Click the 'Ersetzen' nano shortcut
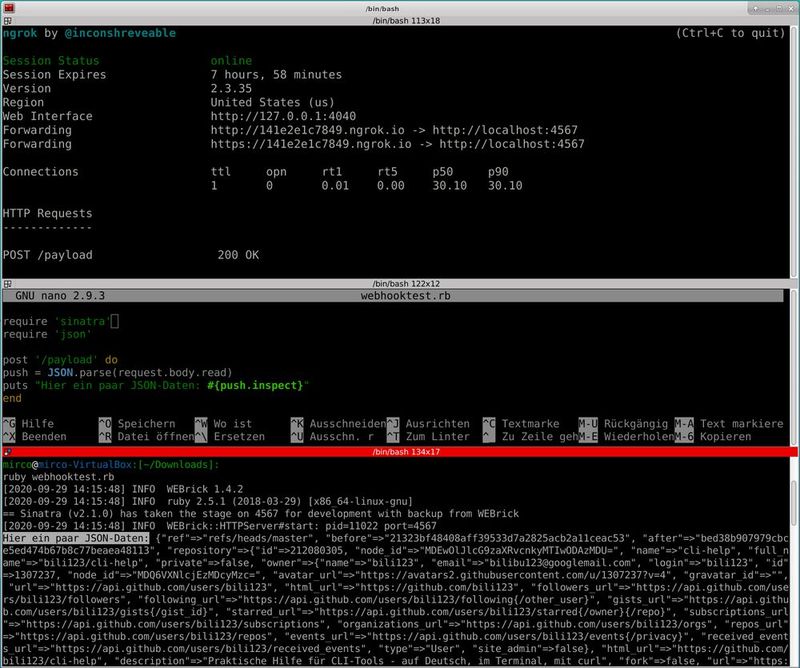 [x=230, y=437]
